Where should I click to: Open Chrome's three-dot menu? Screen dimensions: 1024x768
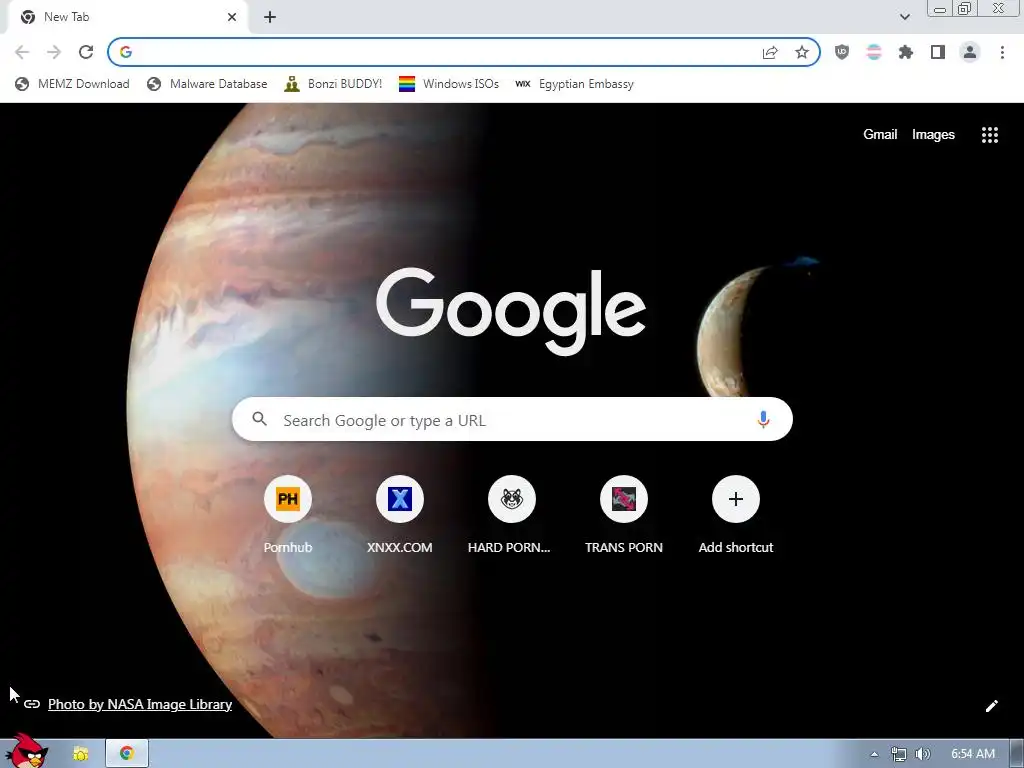coord(1002,52)
